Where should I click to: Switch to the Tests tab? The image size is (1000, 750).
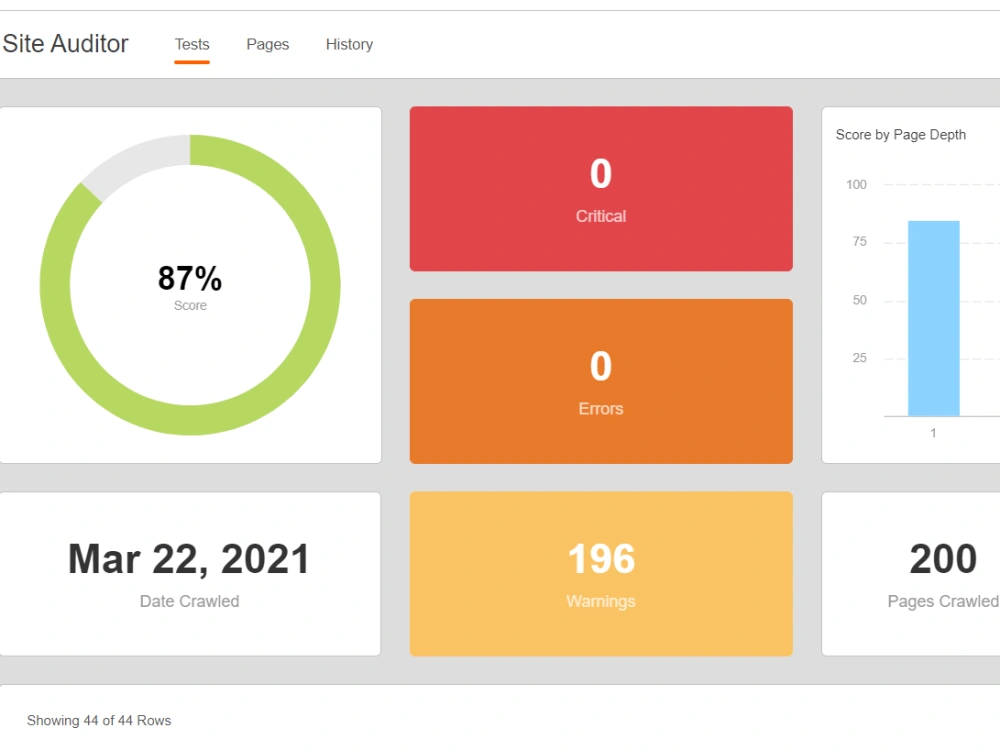click(192, 45)
